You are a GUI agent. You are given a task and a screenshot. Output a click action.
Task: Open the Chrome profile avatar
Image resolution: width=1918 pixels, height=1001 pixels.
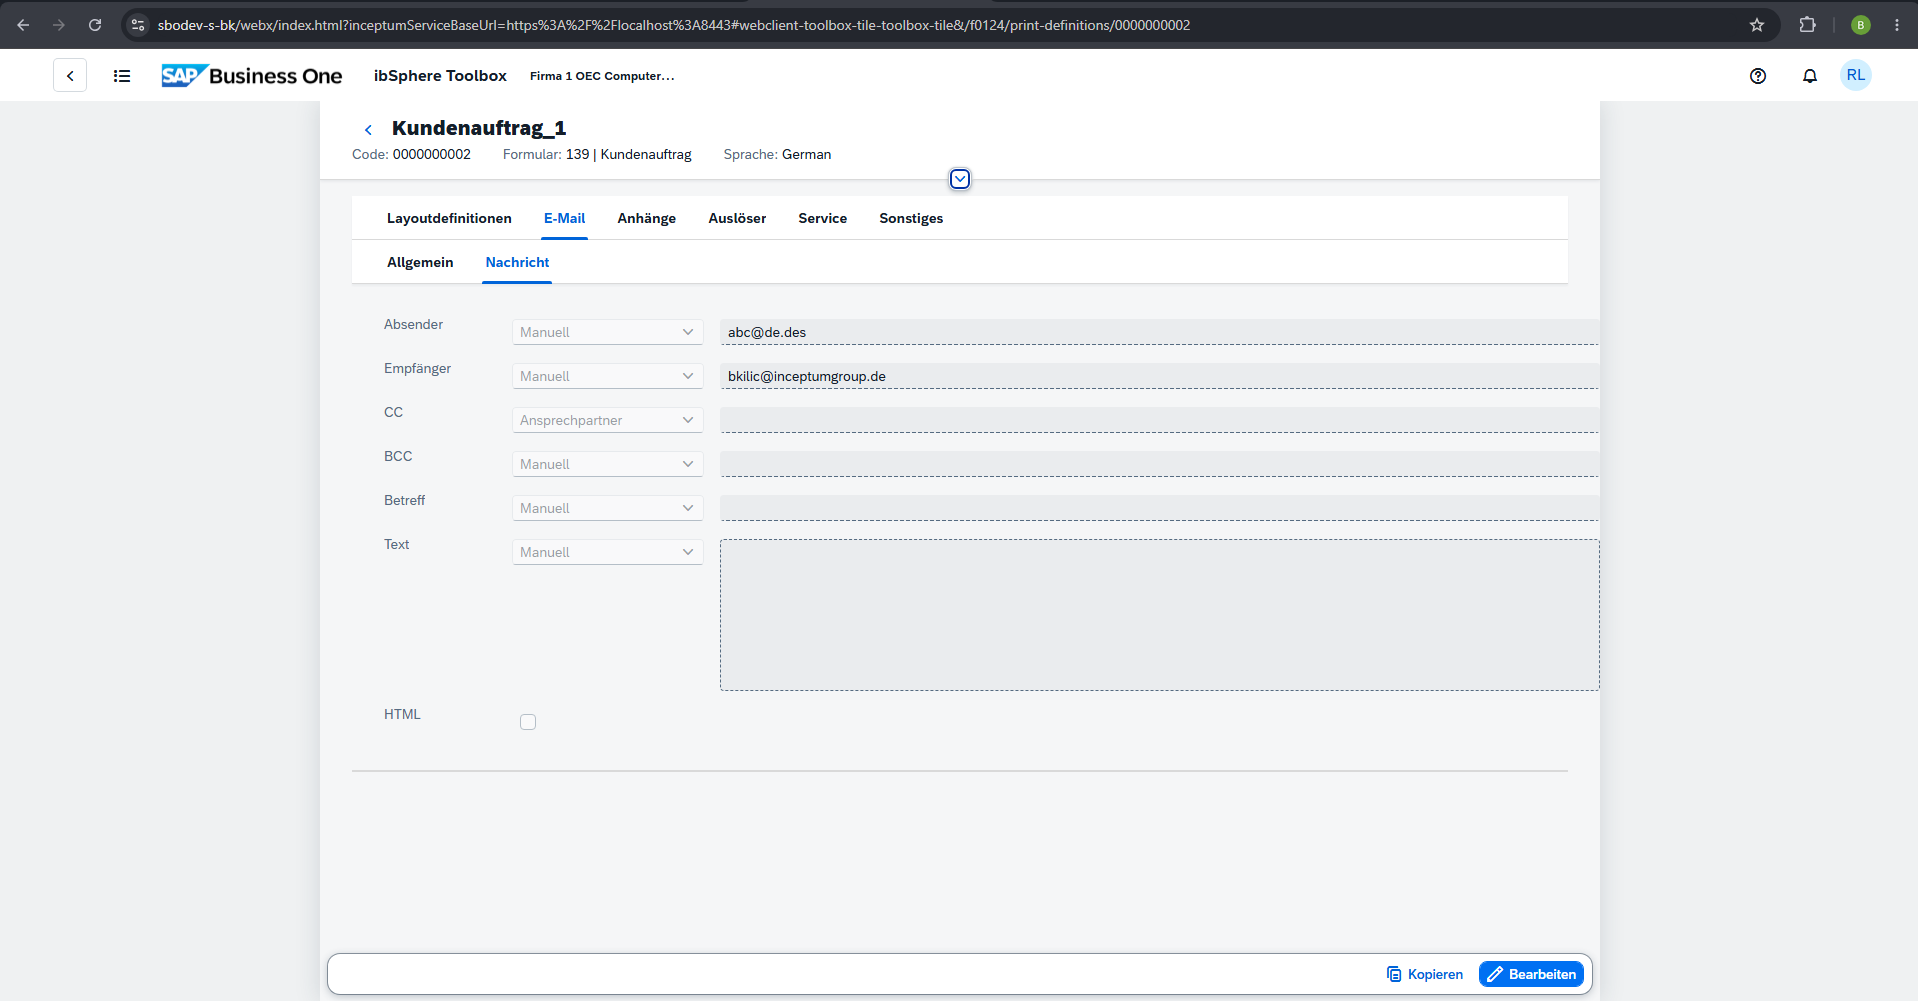(1861, 25)
